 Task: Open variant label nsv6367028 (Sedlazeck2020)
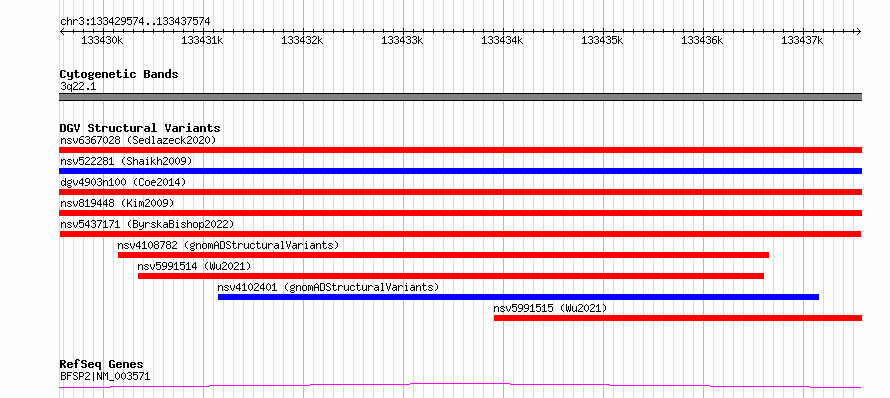(138, 140)
